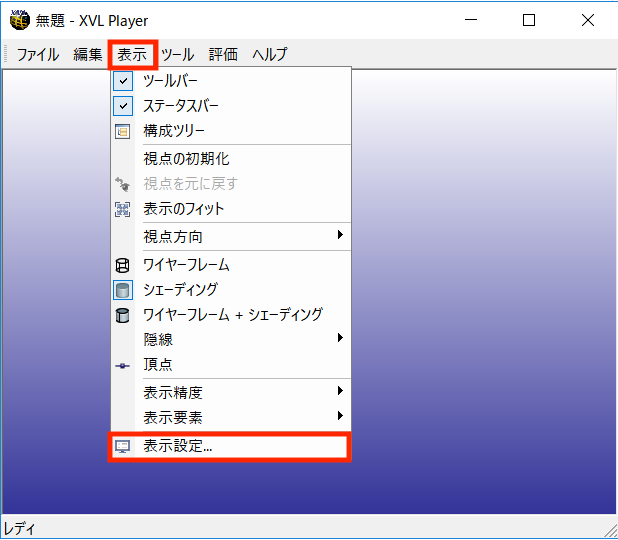Click the XVL Player app icon in title bar
Image resolution: width=618 pixels, height=540 pixels.
tap(20, 20)
